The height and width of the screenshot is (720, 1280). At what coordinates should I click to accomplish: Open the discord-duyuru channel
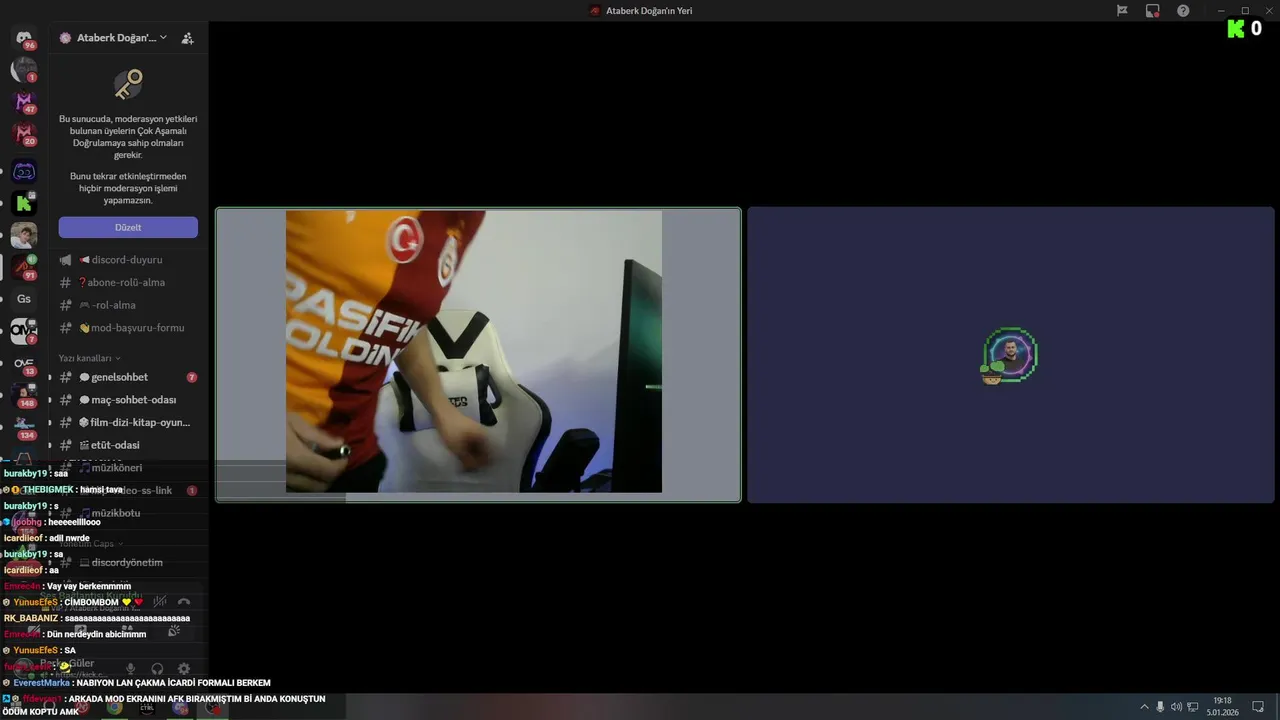tap(127, 260)
